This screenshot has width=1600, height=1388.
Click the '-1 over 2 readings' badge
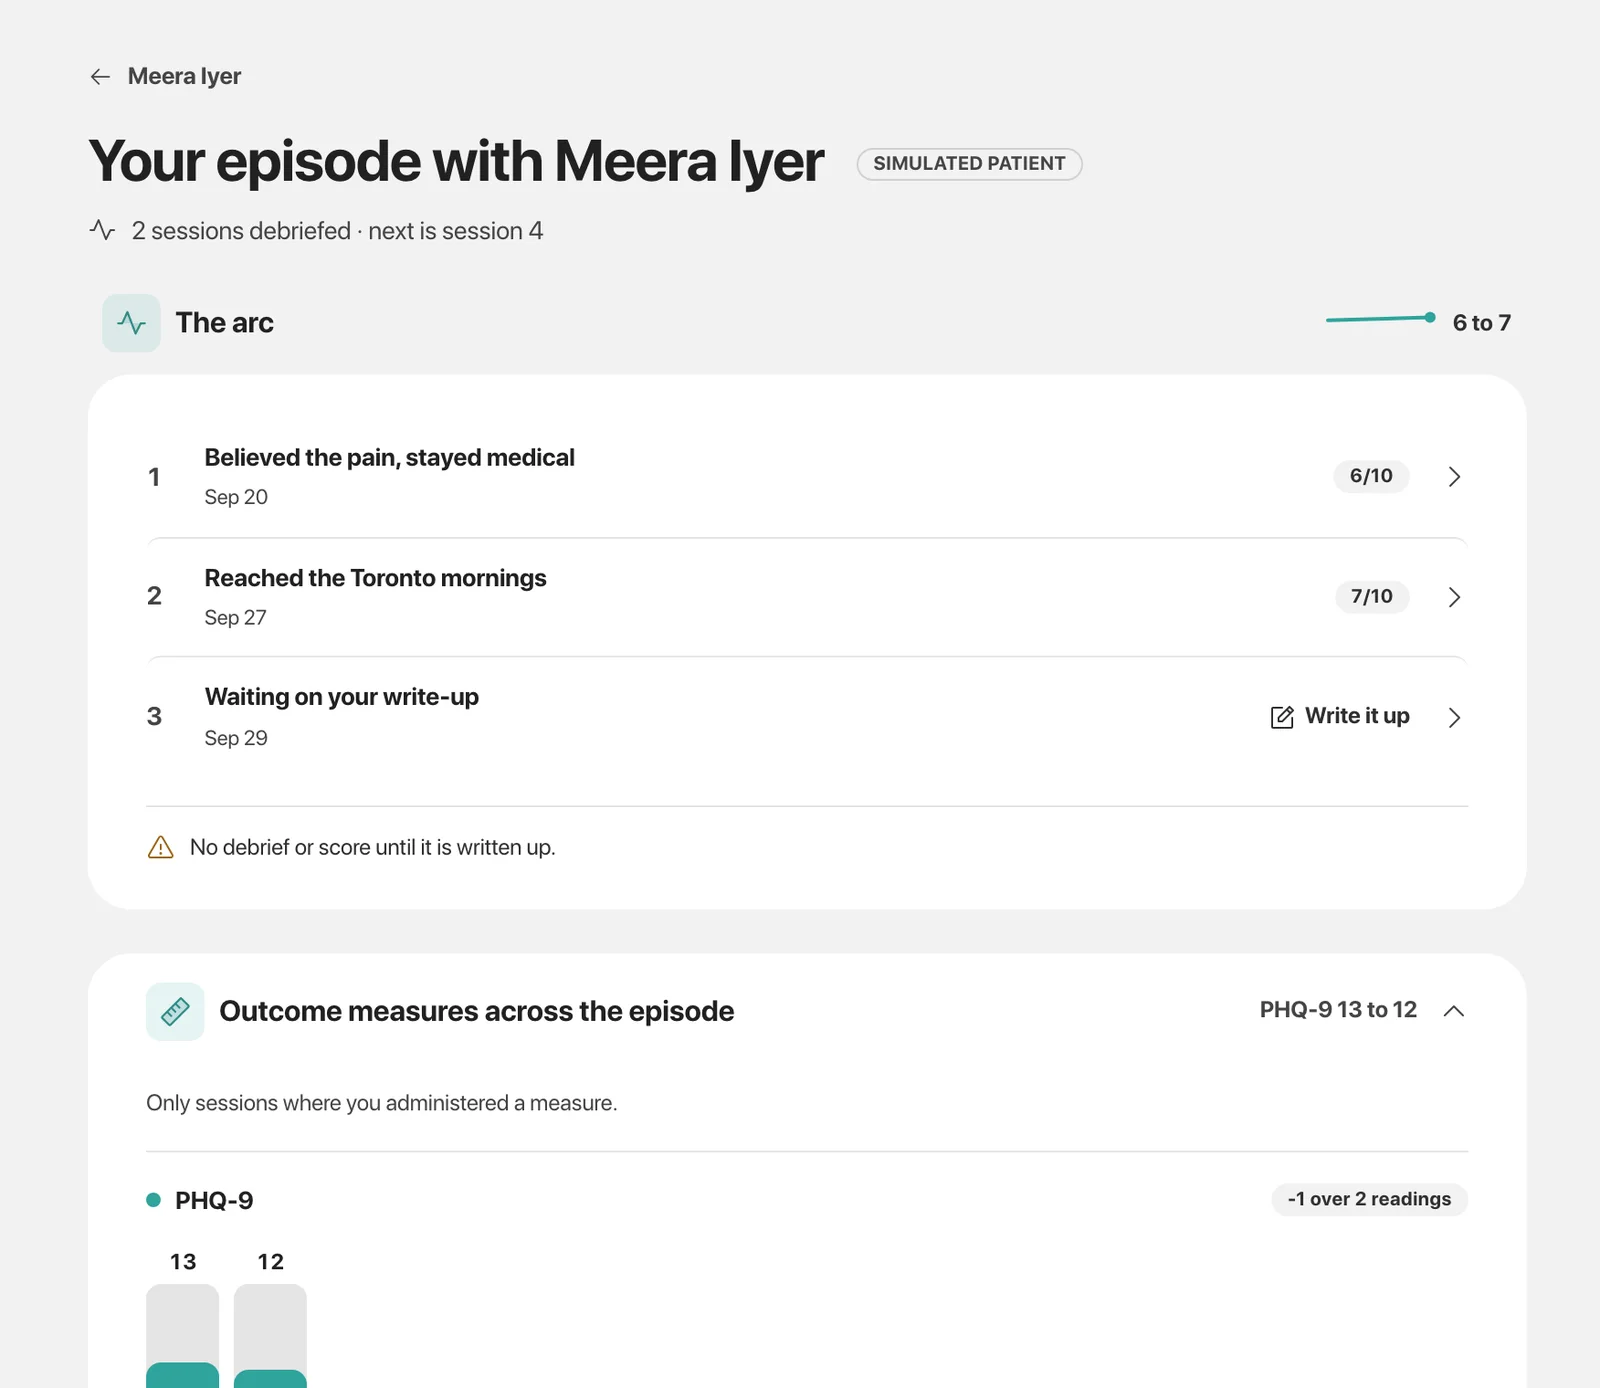[1369, 1199]
